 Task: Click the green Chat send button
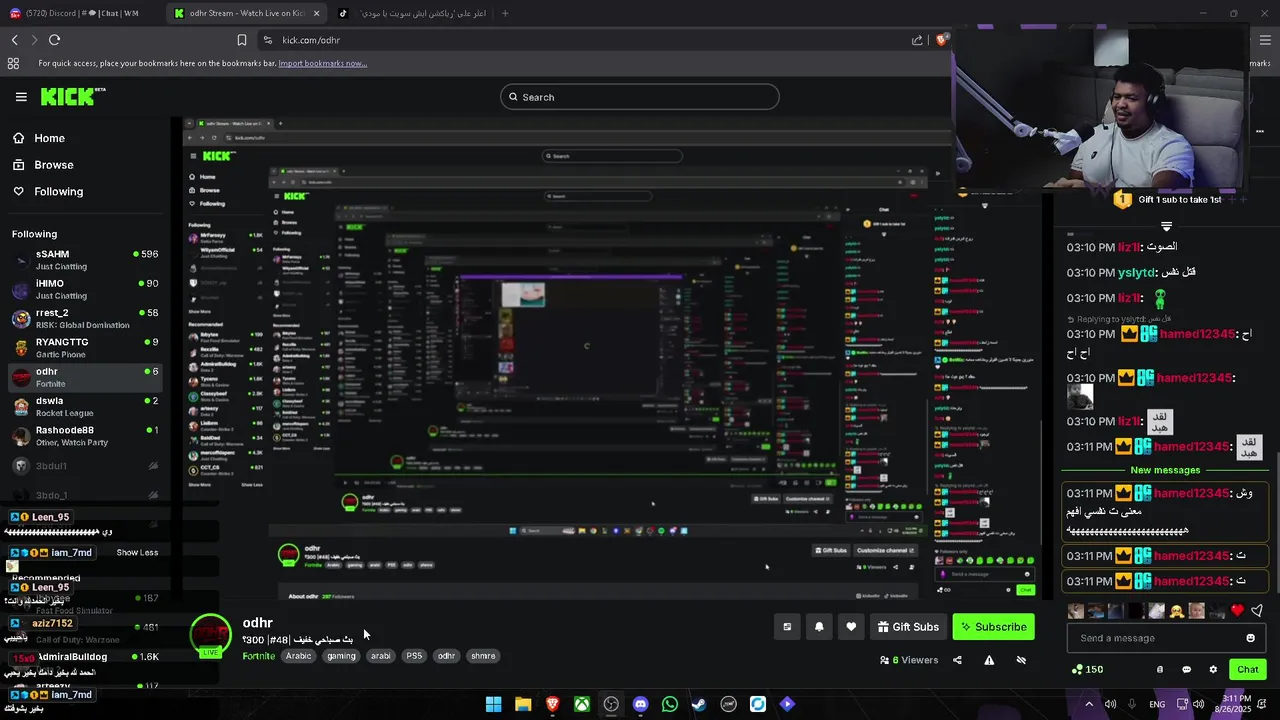(x=1248, y=669)
